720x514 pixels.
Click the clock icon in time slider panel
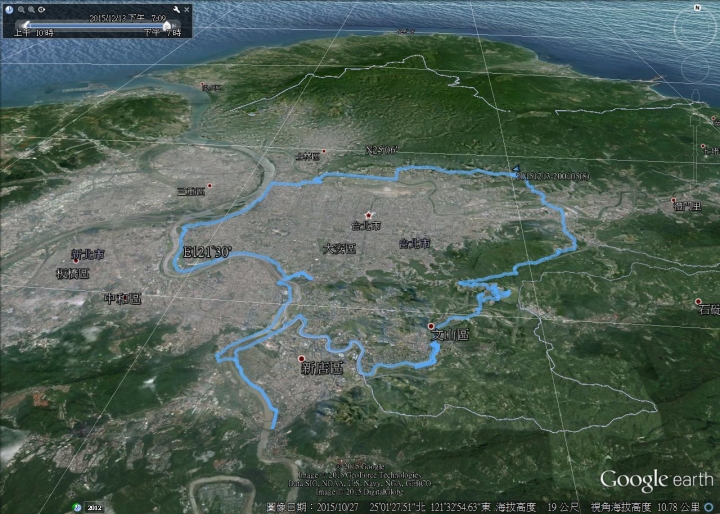[9, 9]
